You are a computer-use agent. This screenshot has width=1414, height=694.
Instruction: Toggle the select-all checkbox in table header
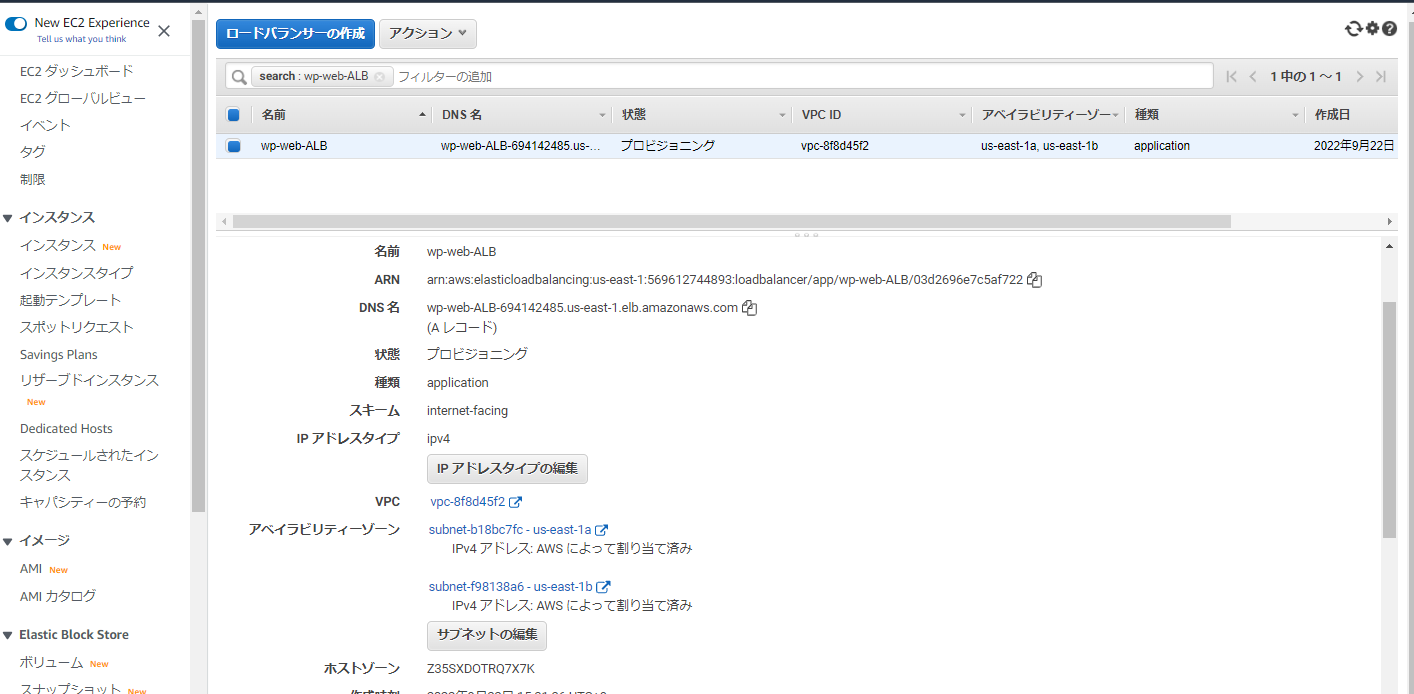(x=233, y=115)
